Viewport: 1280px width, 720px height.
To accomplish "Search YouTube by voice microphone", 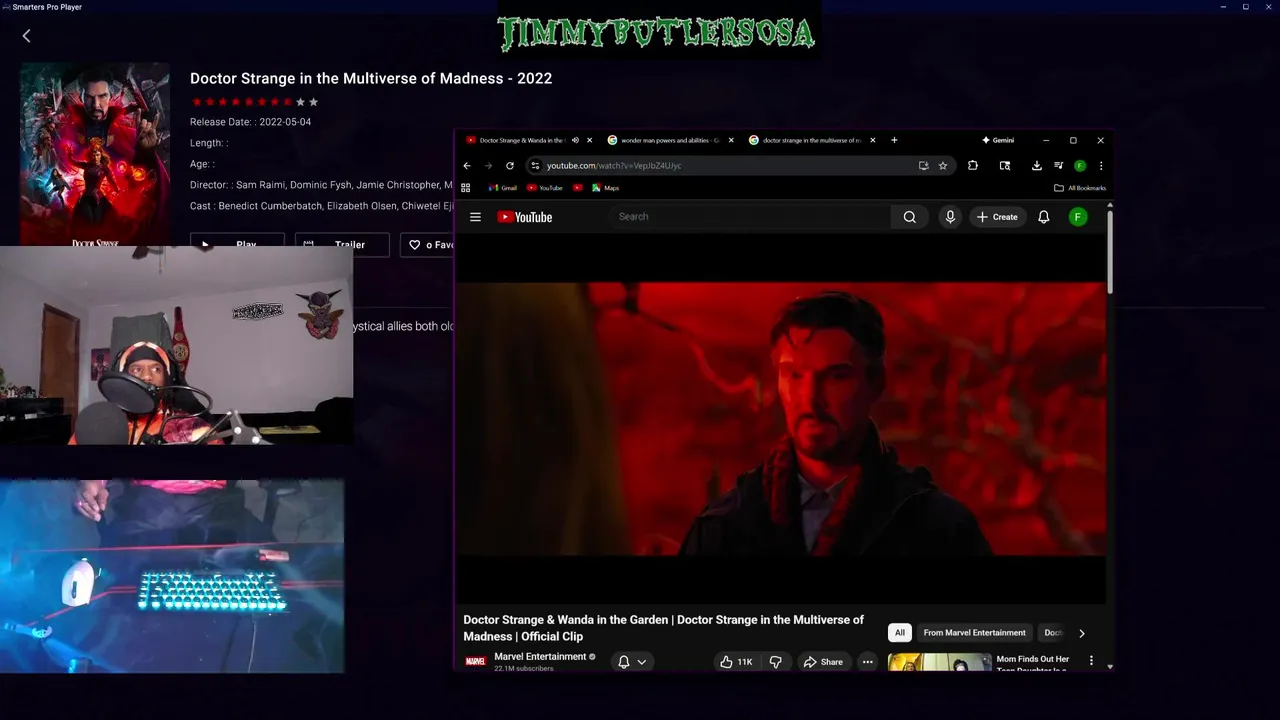I will pos(950,217).
